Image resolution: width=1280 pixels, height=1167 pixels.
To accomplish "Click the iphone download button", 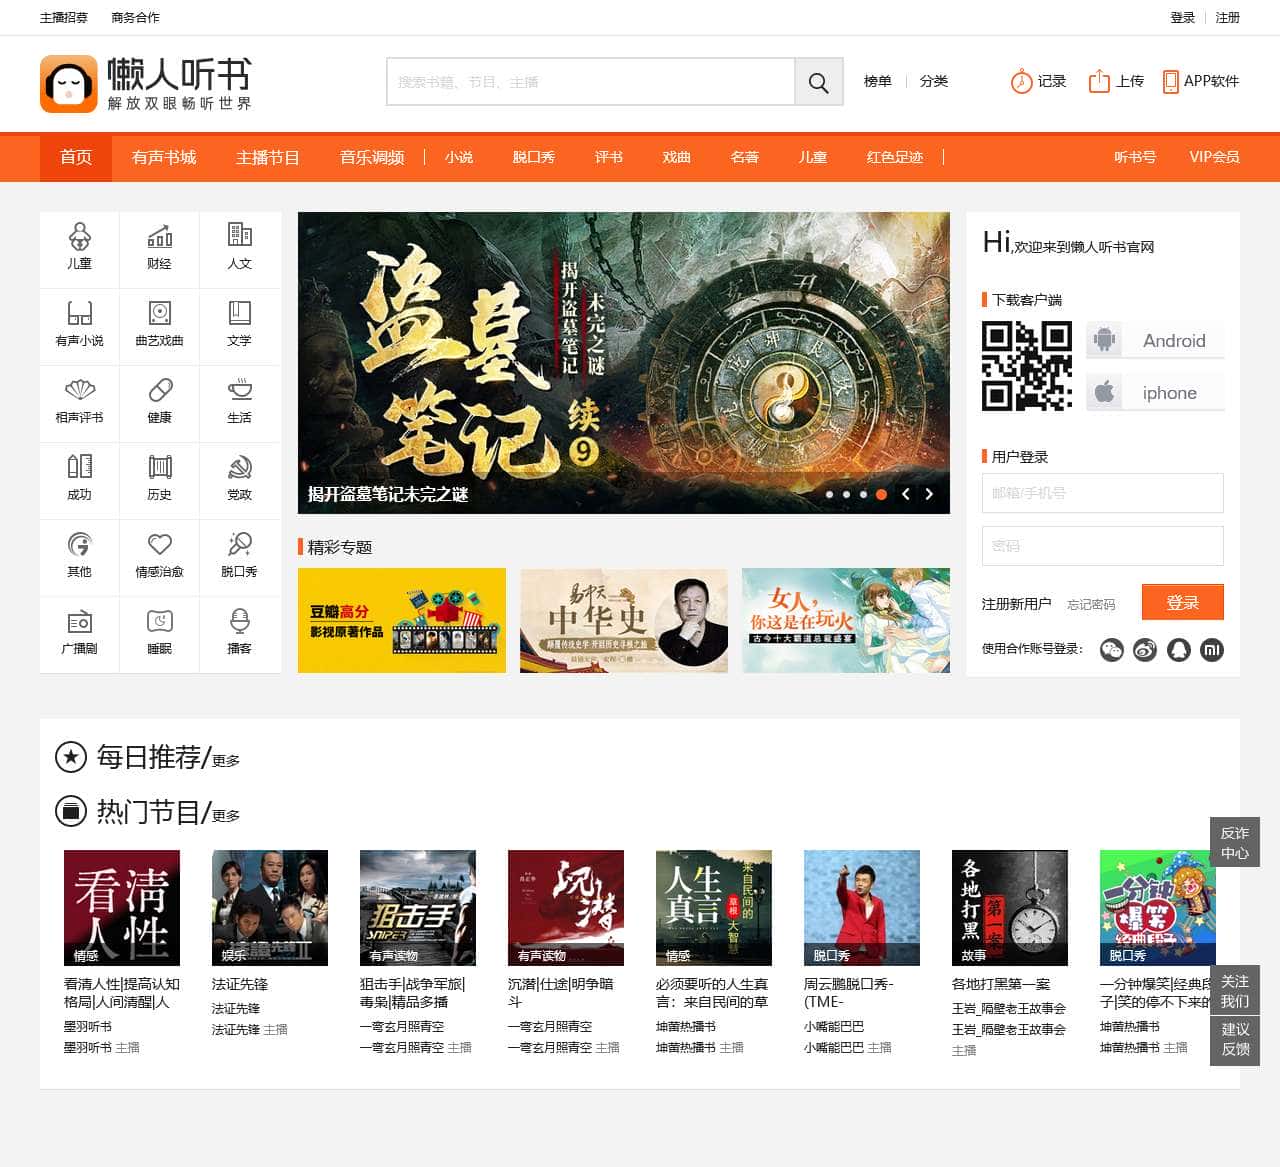I will coord(1155,392).
